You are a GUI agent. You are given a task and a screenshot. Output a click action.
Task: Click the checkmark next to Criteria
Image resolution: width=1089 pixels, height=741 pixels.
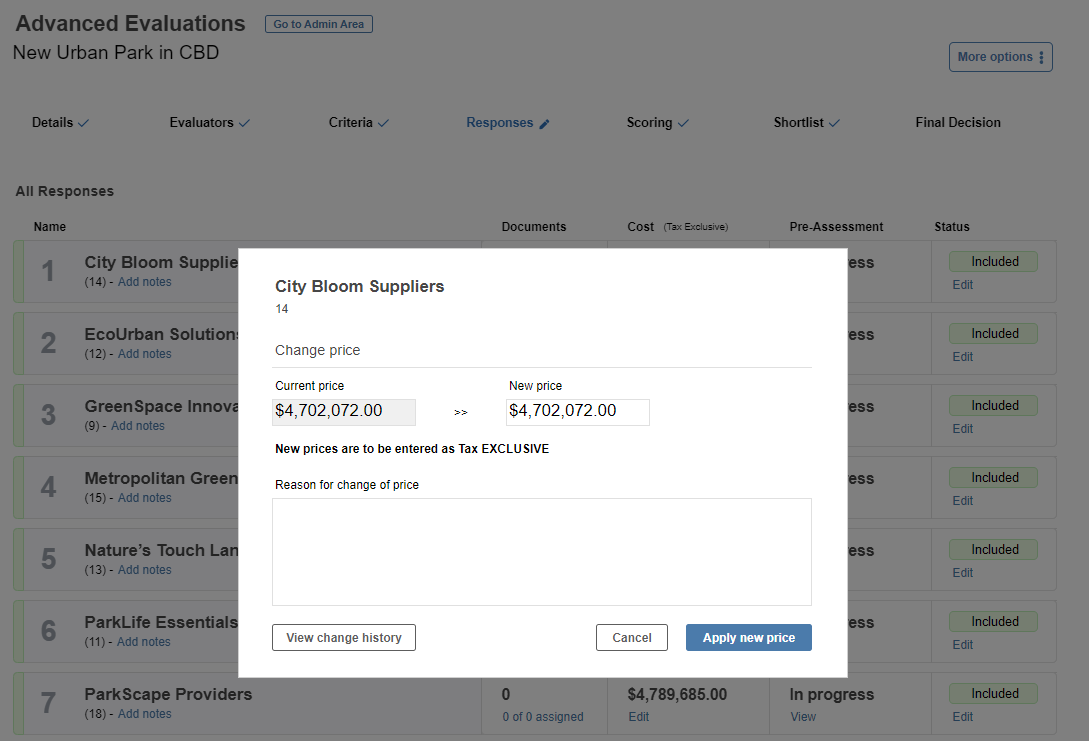tap(383, 123)
